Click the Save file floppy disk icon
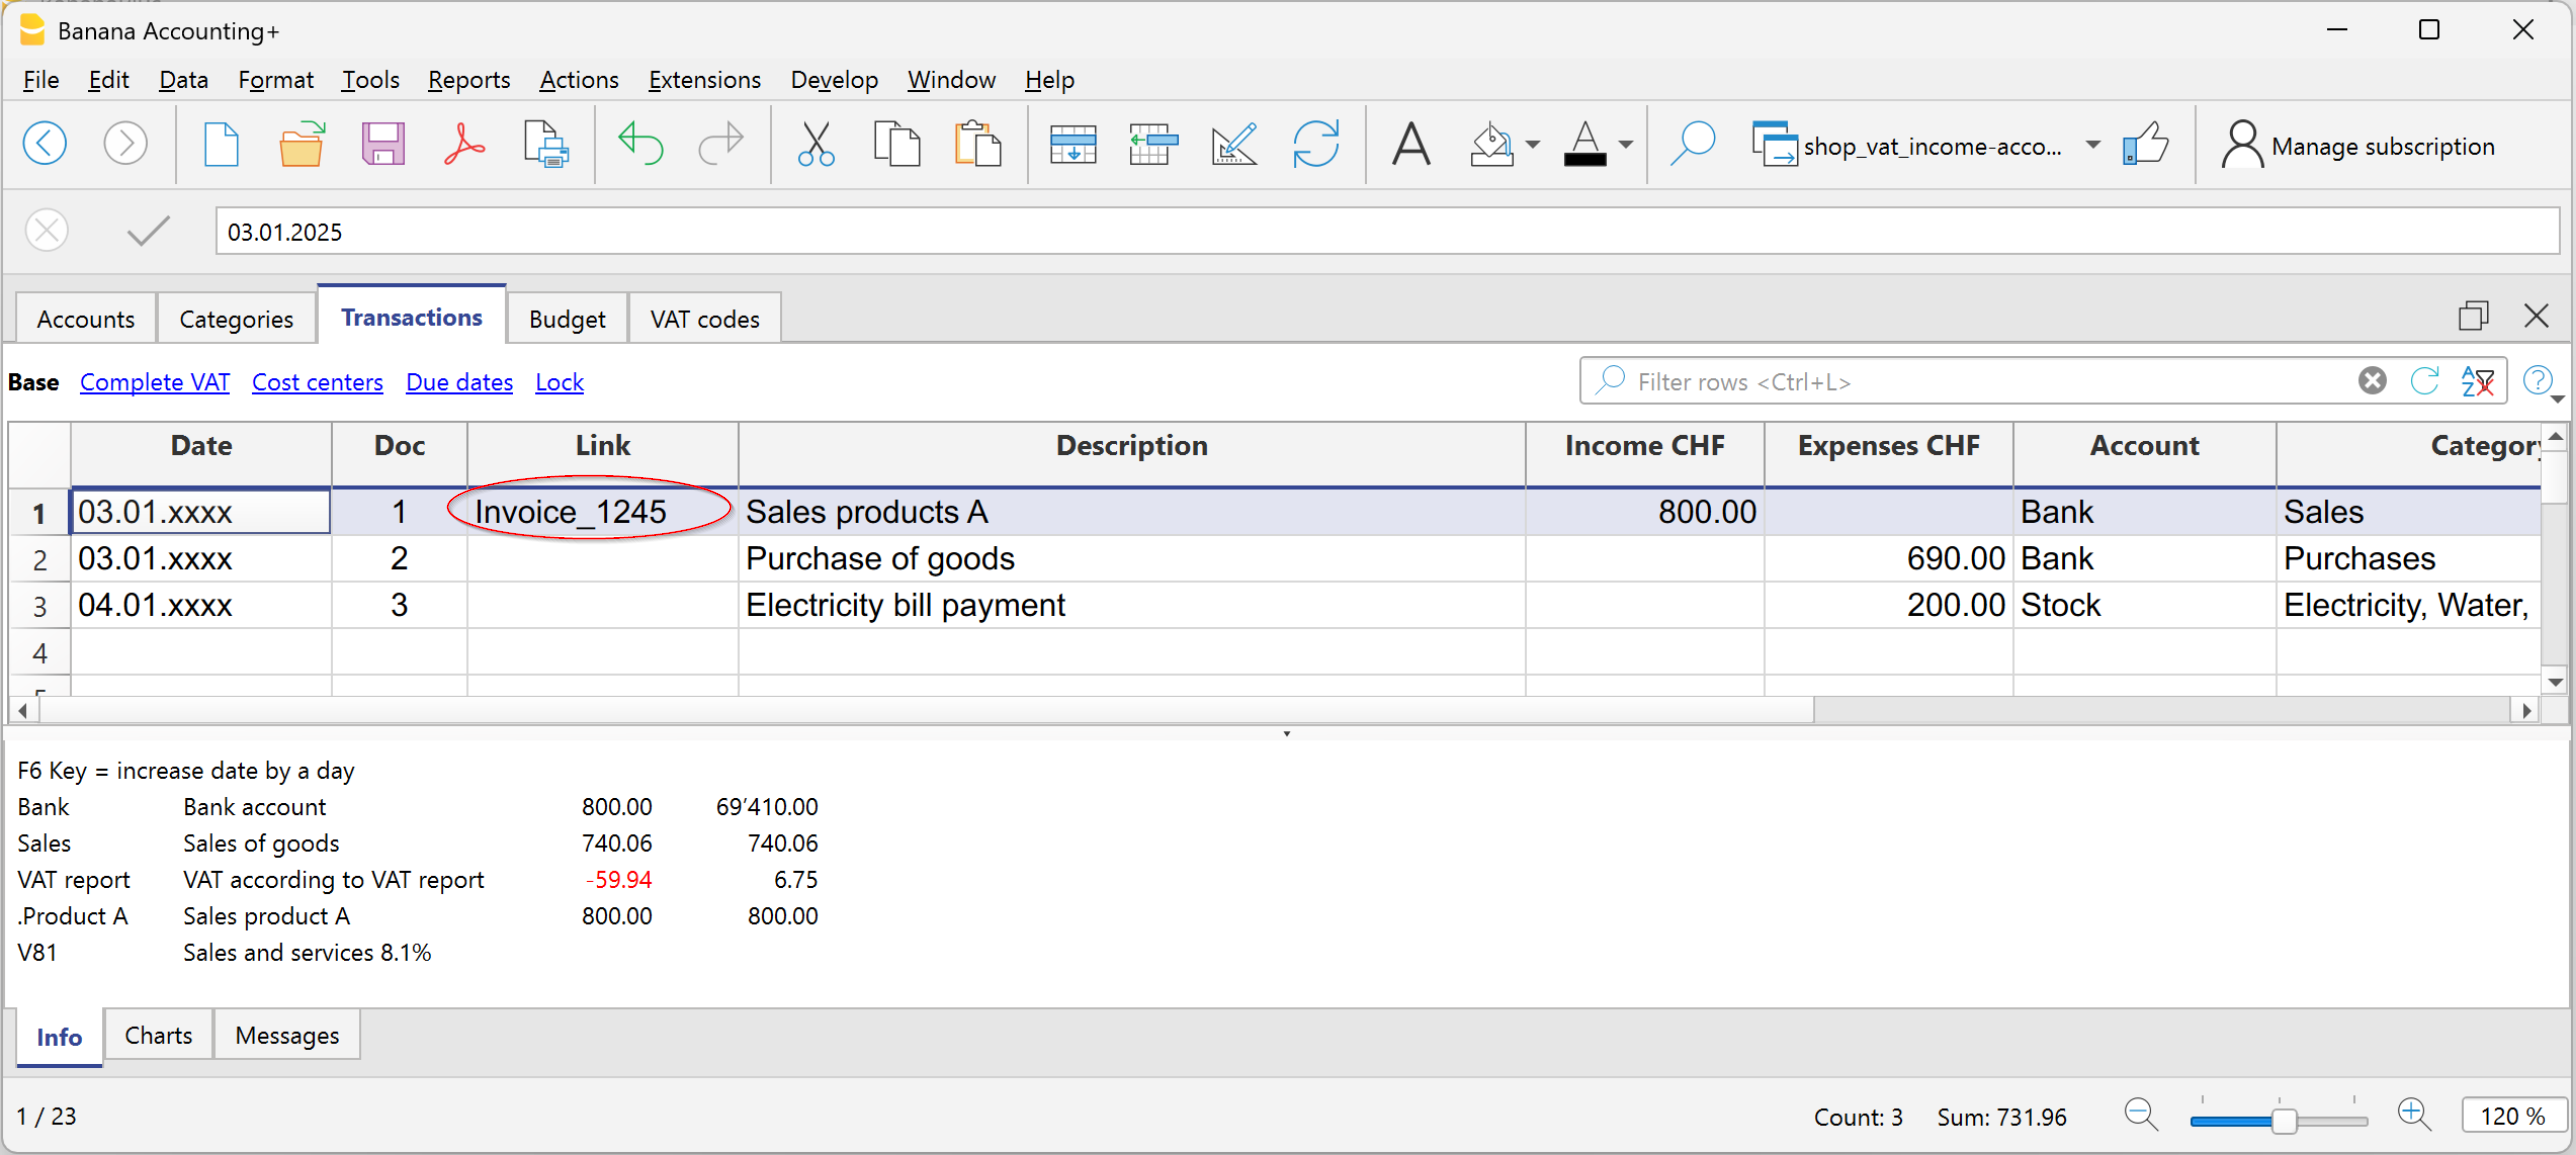Screen dimensions: 2576x1155 coord(382,145)
